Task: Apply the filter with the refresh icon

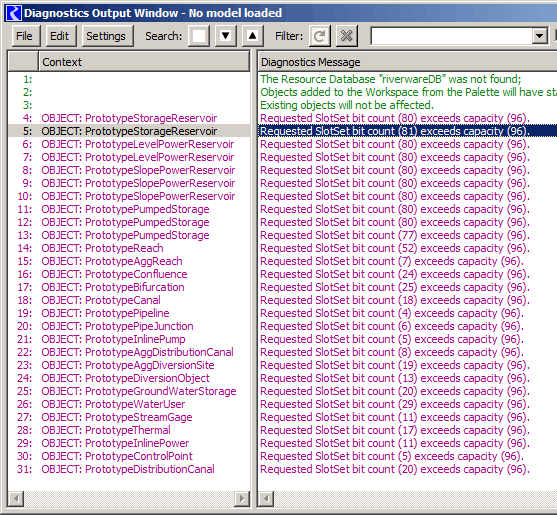Action: (320, 36)
